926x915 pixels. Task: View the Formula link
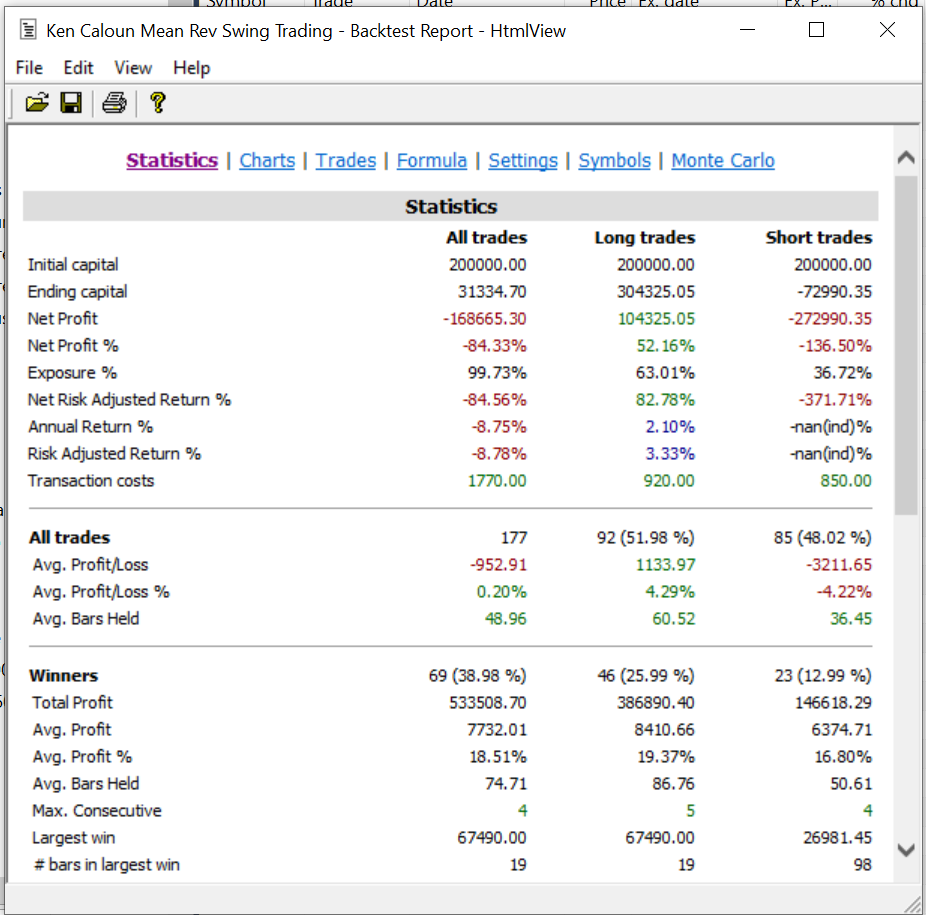431,161
